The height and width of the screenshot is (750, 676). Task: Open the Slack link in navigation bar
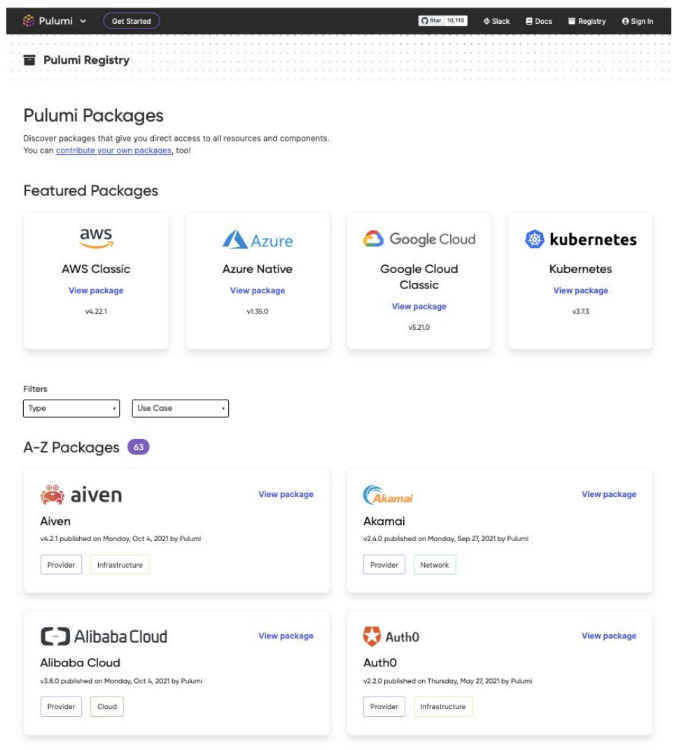click(x=497, y=21)
